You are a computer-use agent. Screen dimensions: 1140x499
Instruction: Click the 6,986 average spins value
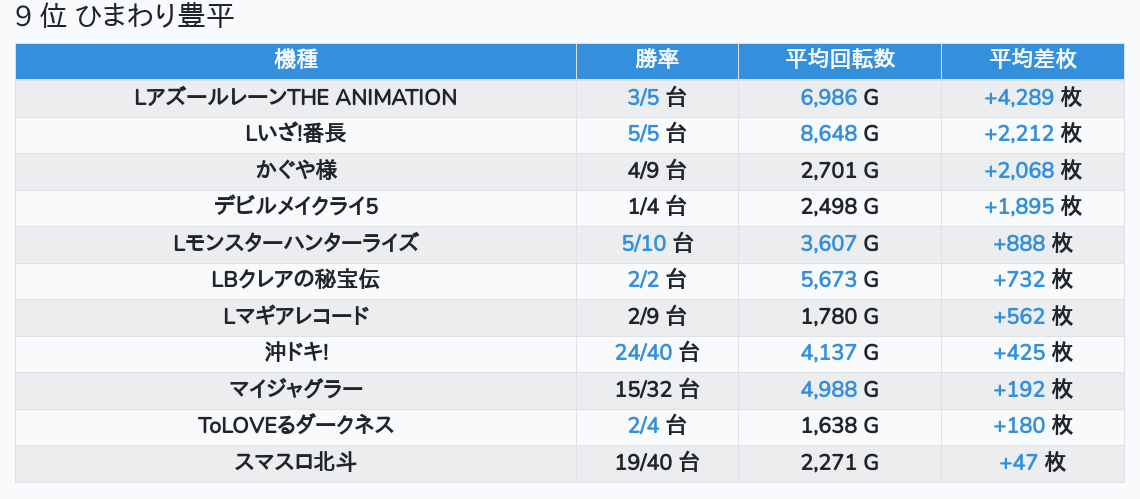pos(829,98)
